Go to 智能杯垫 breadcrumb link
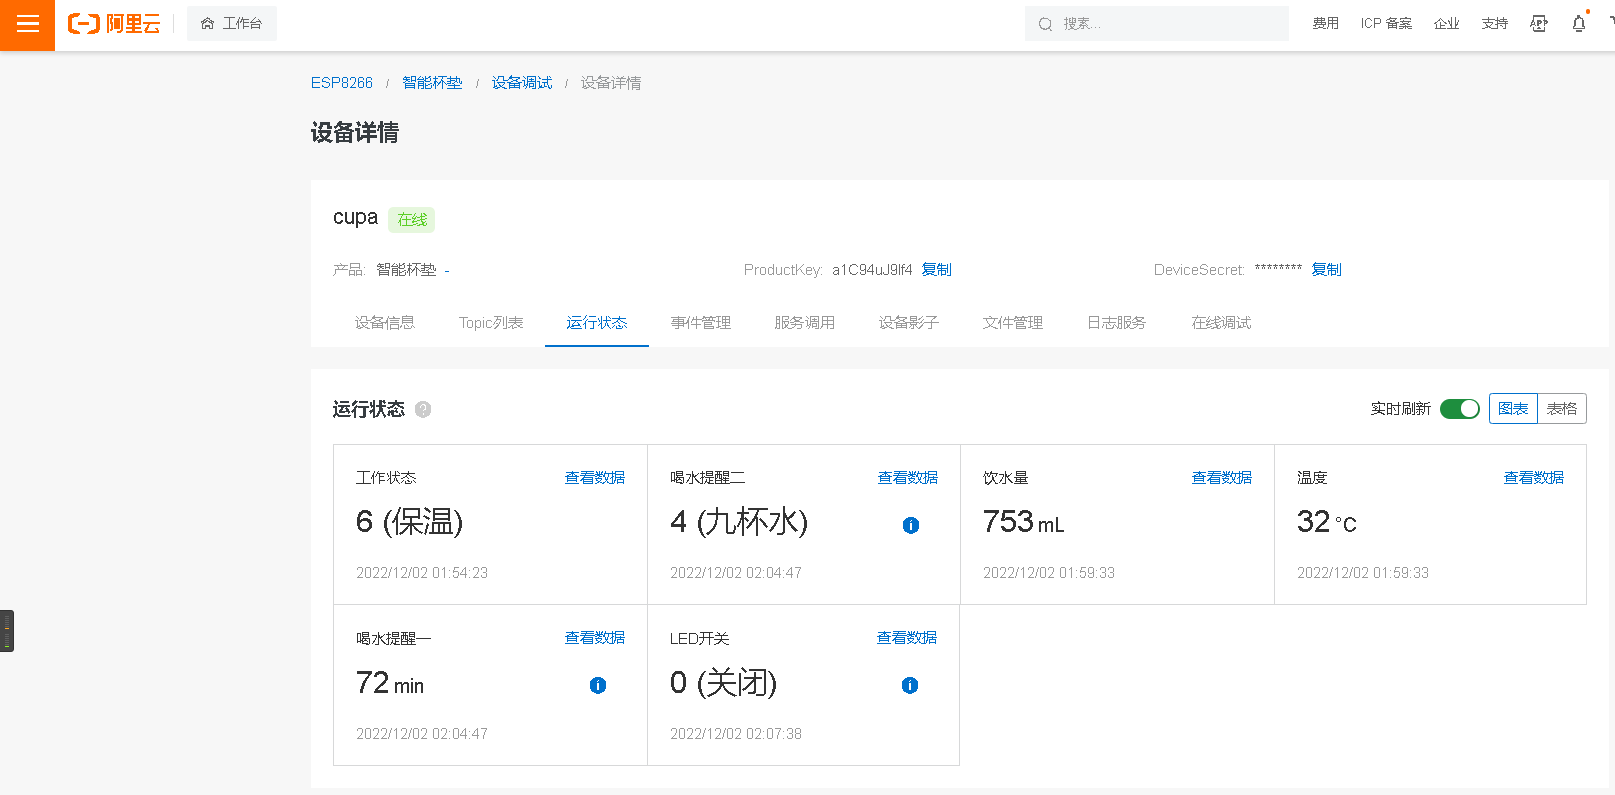The width and height of the screenshot is (1615, 795). (432, 83)
